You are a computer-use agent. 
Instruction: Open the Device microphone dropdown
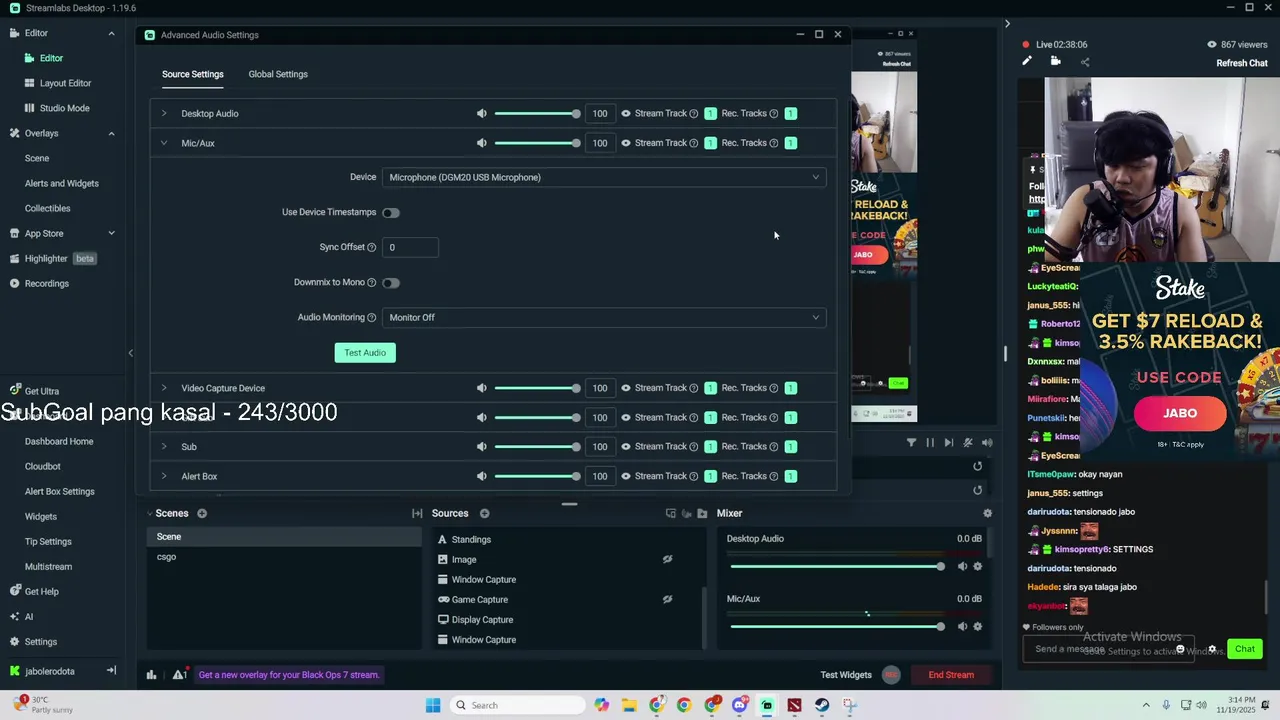[604, 177]
